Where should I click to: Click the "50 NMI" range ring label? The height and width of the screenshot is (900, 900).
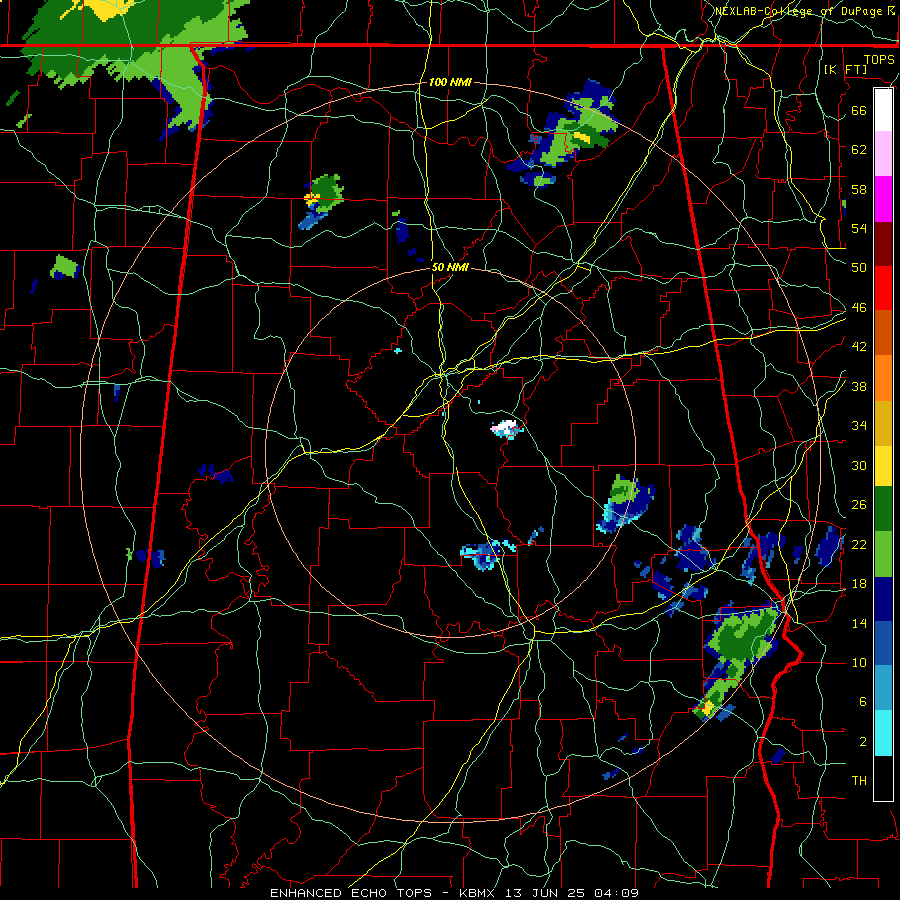tap(449, 267)
